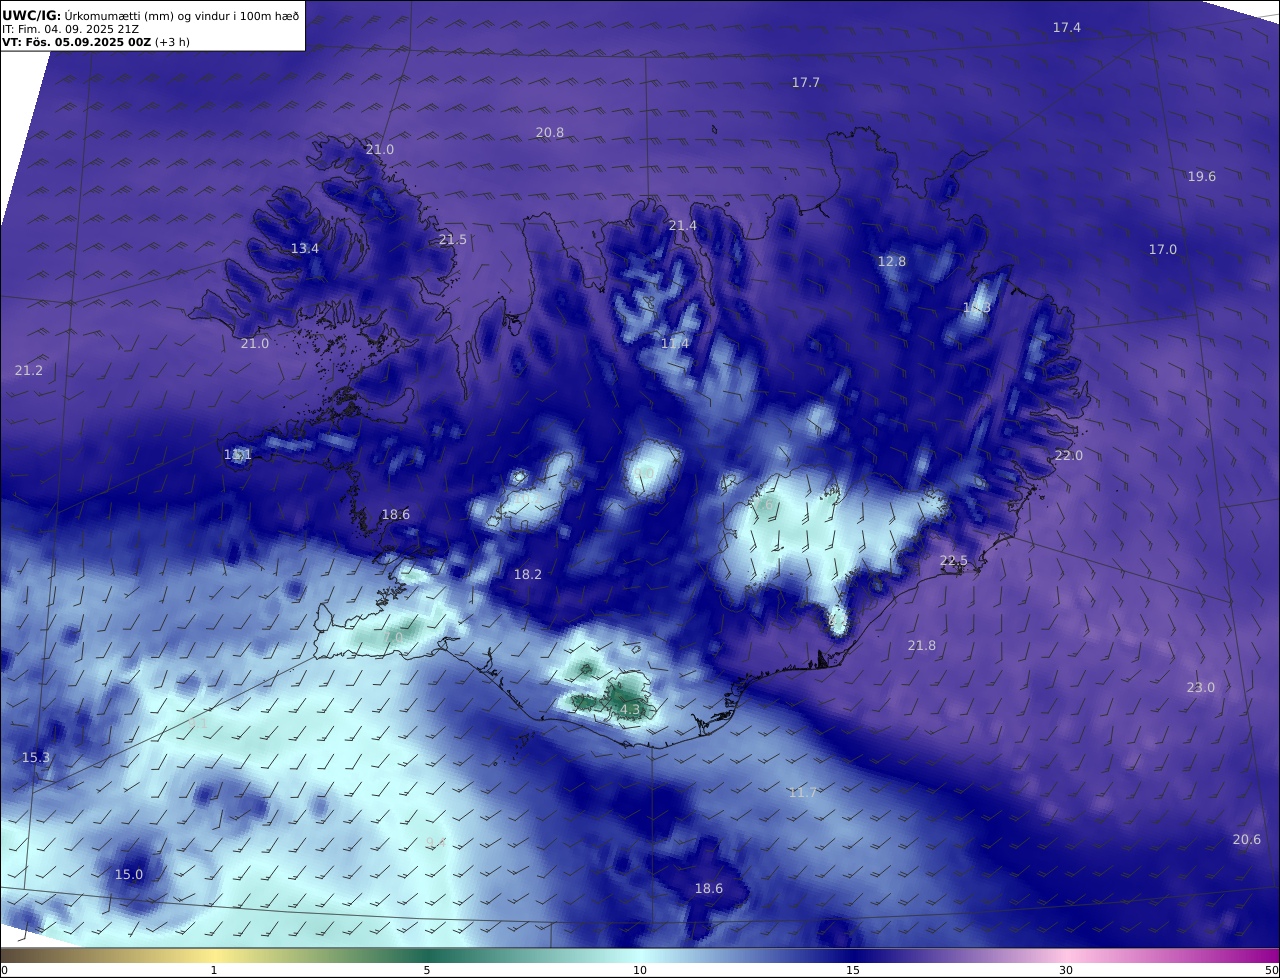
Task: Click the 4.3 value label
Action: point(630,711)
